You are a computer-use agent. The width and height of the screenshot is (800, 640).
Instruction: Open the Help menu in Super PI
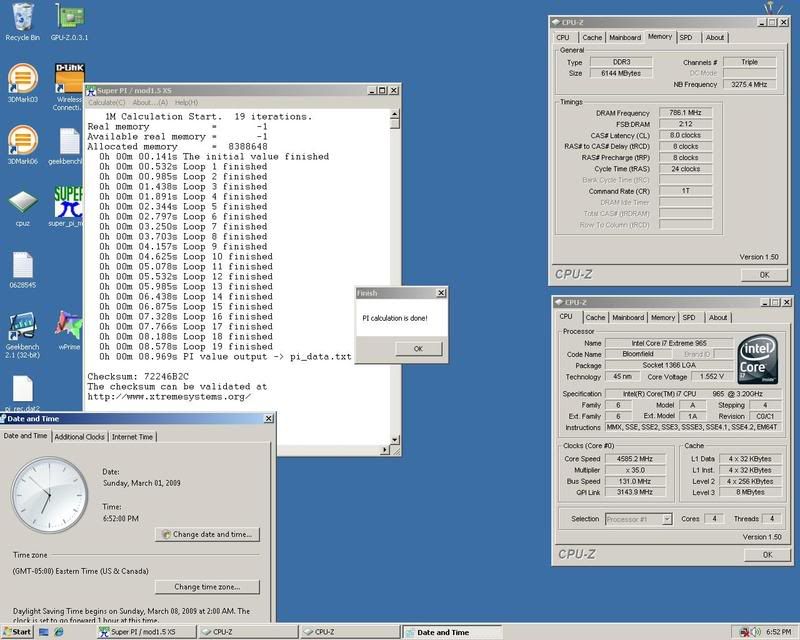pos(186,103)
